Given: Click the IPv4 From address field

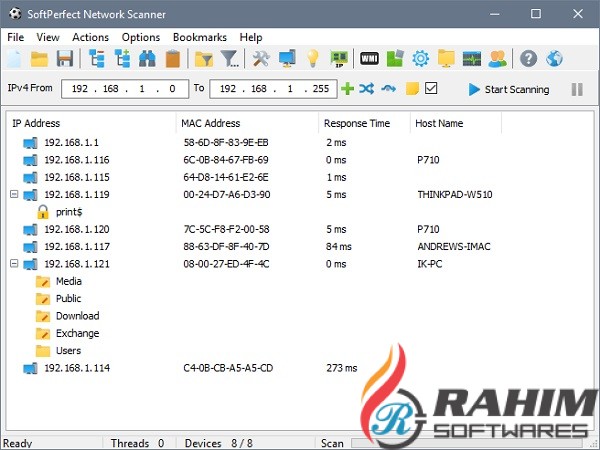Looking at the screenshot, I should pos(125,89).
